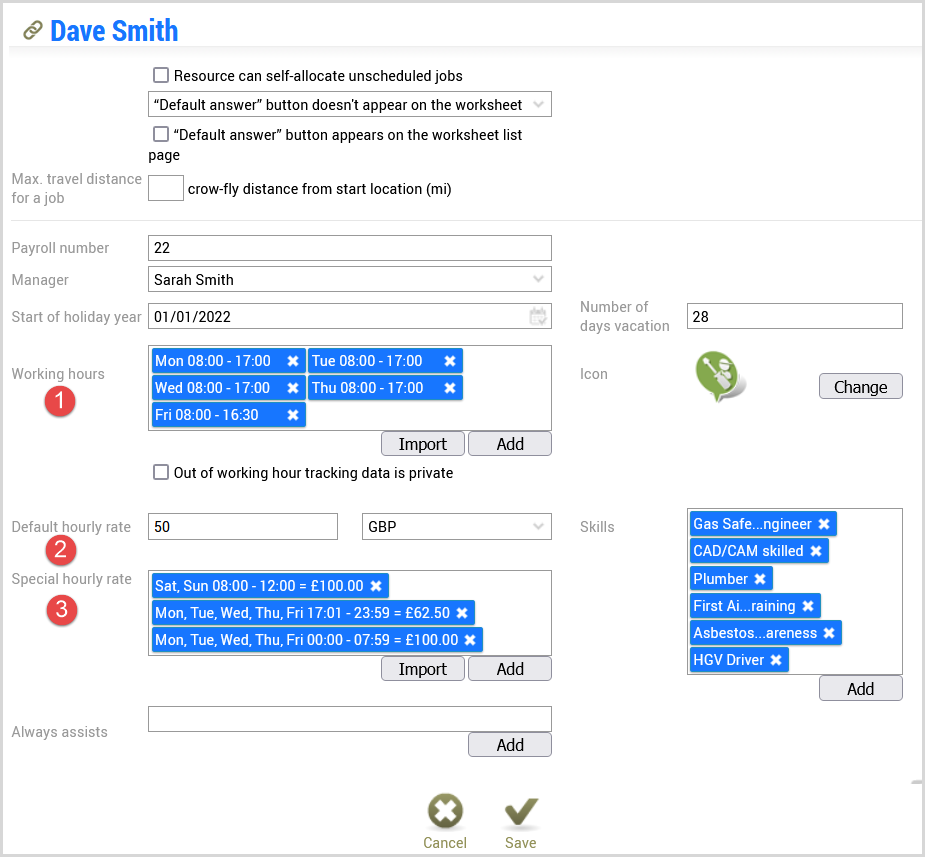Enable Resource can self-allocate unscheduled jobs
Image resolution: width=925 pixels, height=857 pixels.
[x=161, y=75]
